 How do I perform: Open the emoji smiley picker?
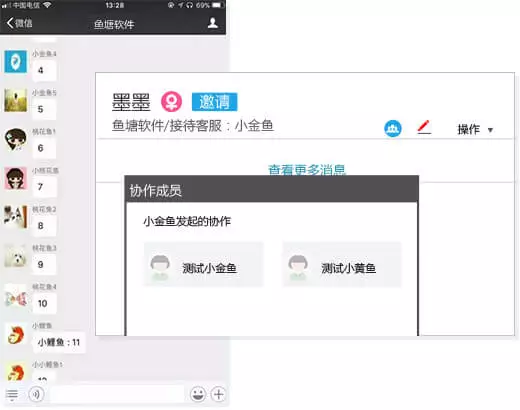pyautogui.click(x=198, y=394)
